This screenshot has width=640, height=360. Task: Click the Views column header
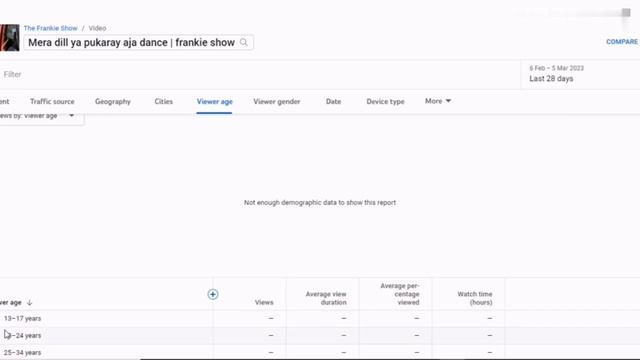coord(264,302)
